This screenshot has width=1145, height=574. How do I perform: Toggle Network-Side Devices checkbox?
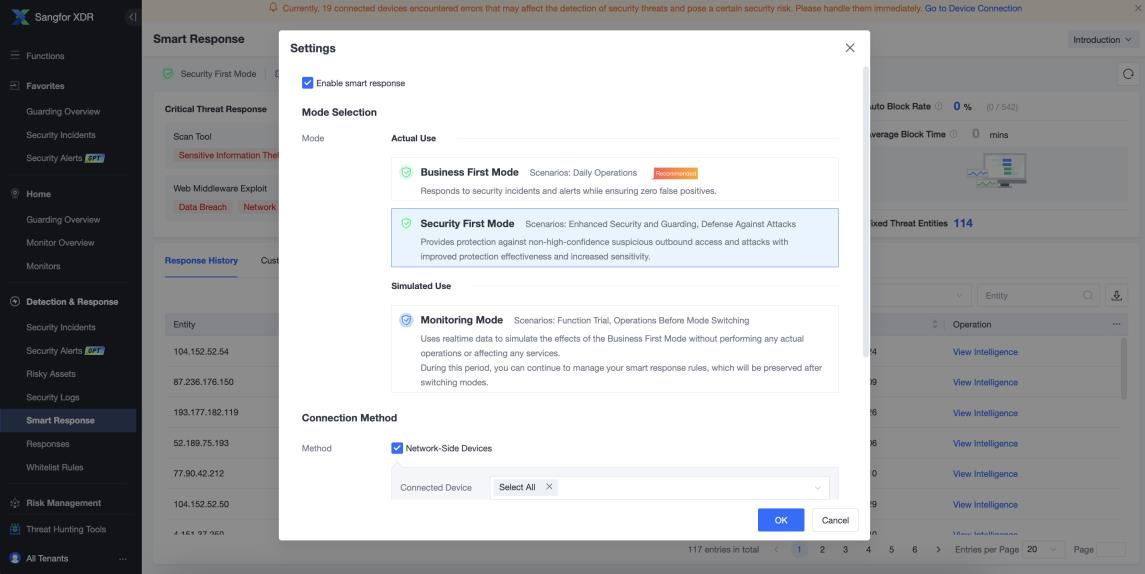397,448
